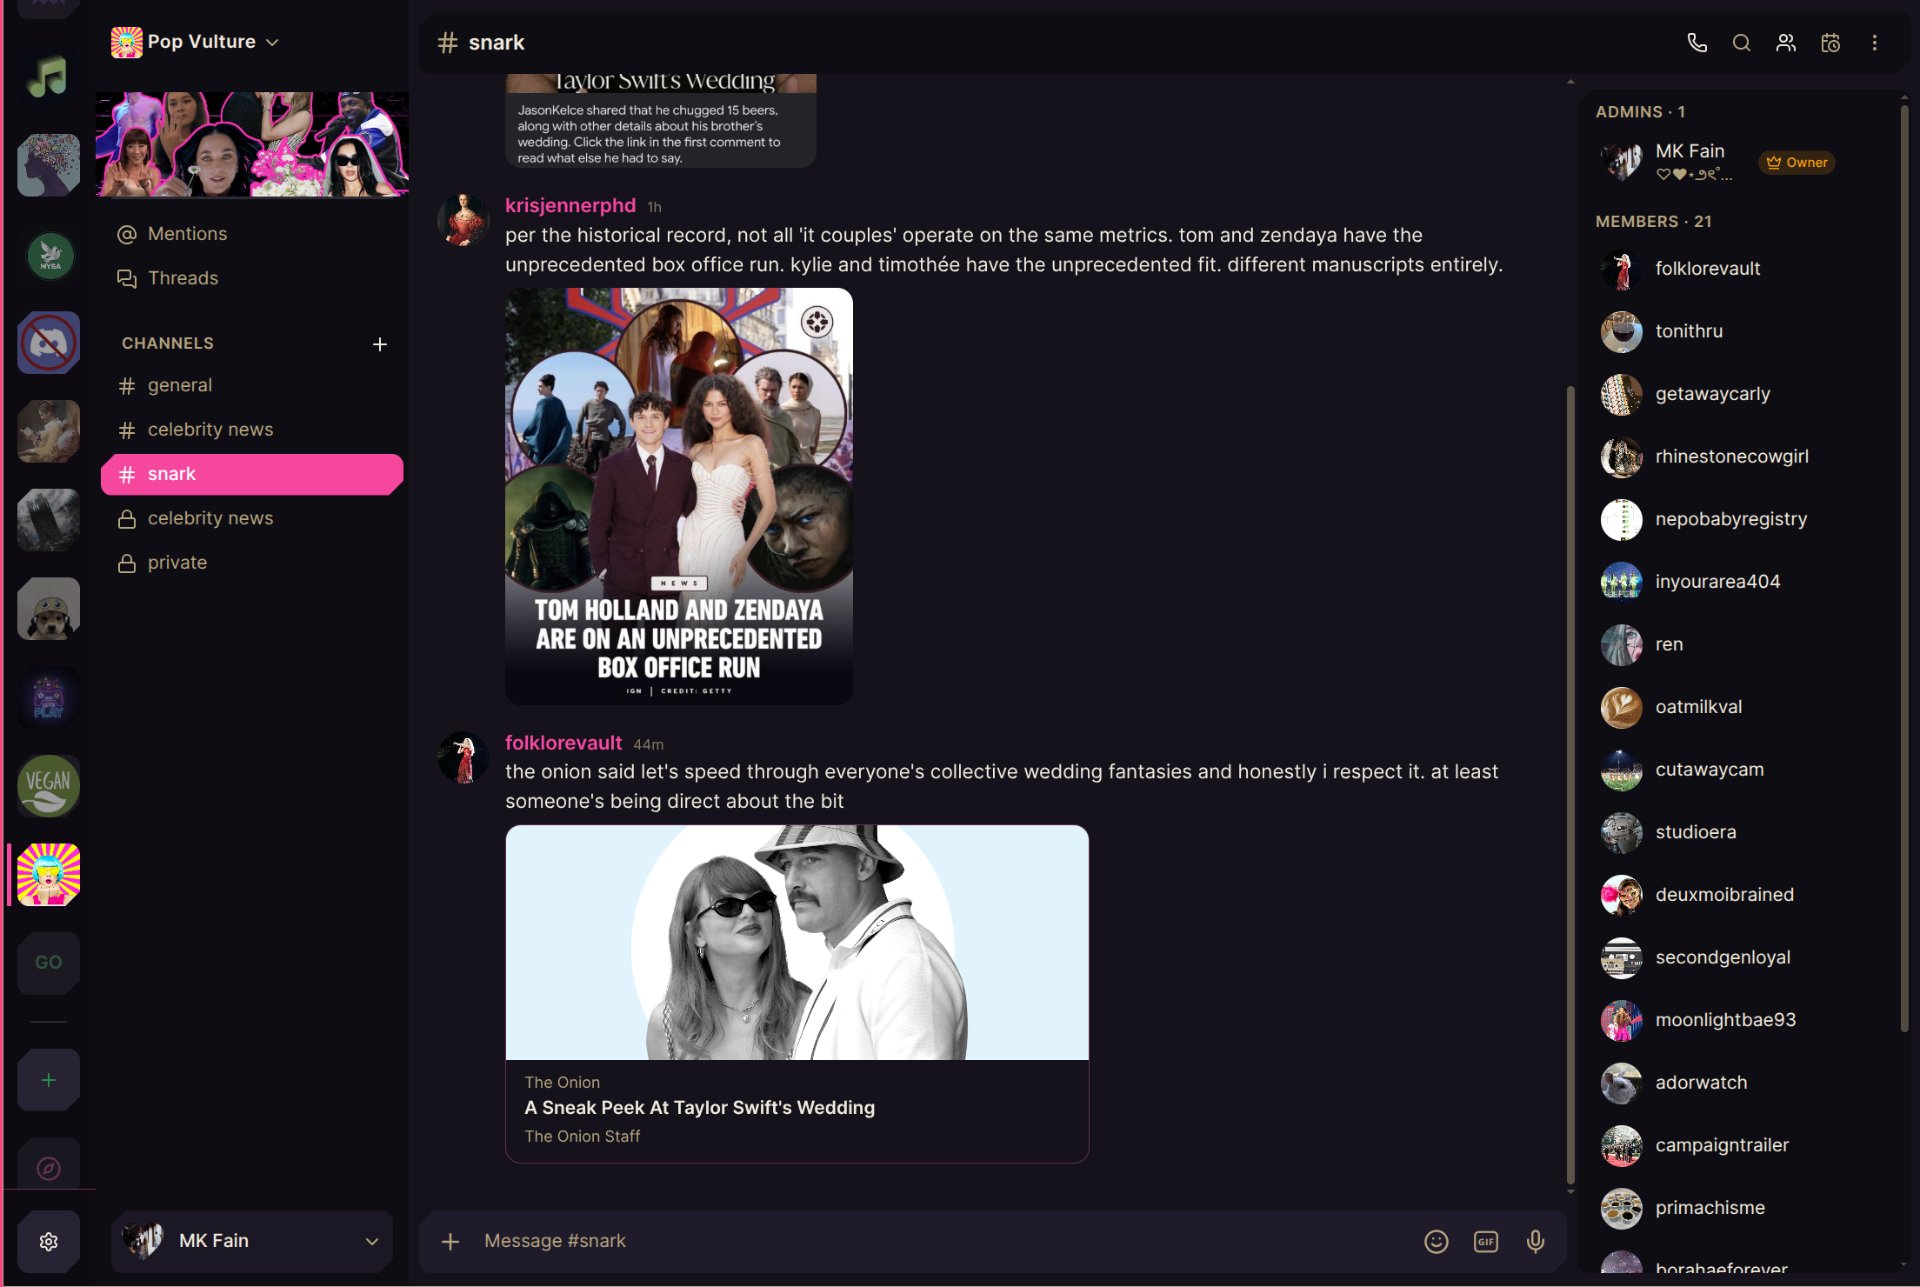The width and height of the screenshot is (1920, 1287).
Task: Switch to the general channel
Action: (252, 385)
